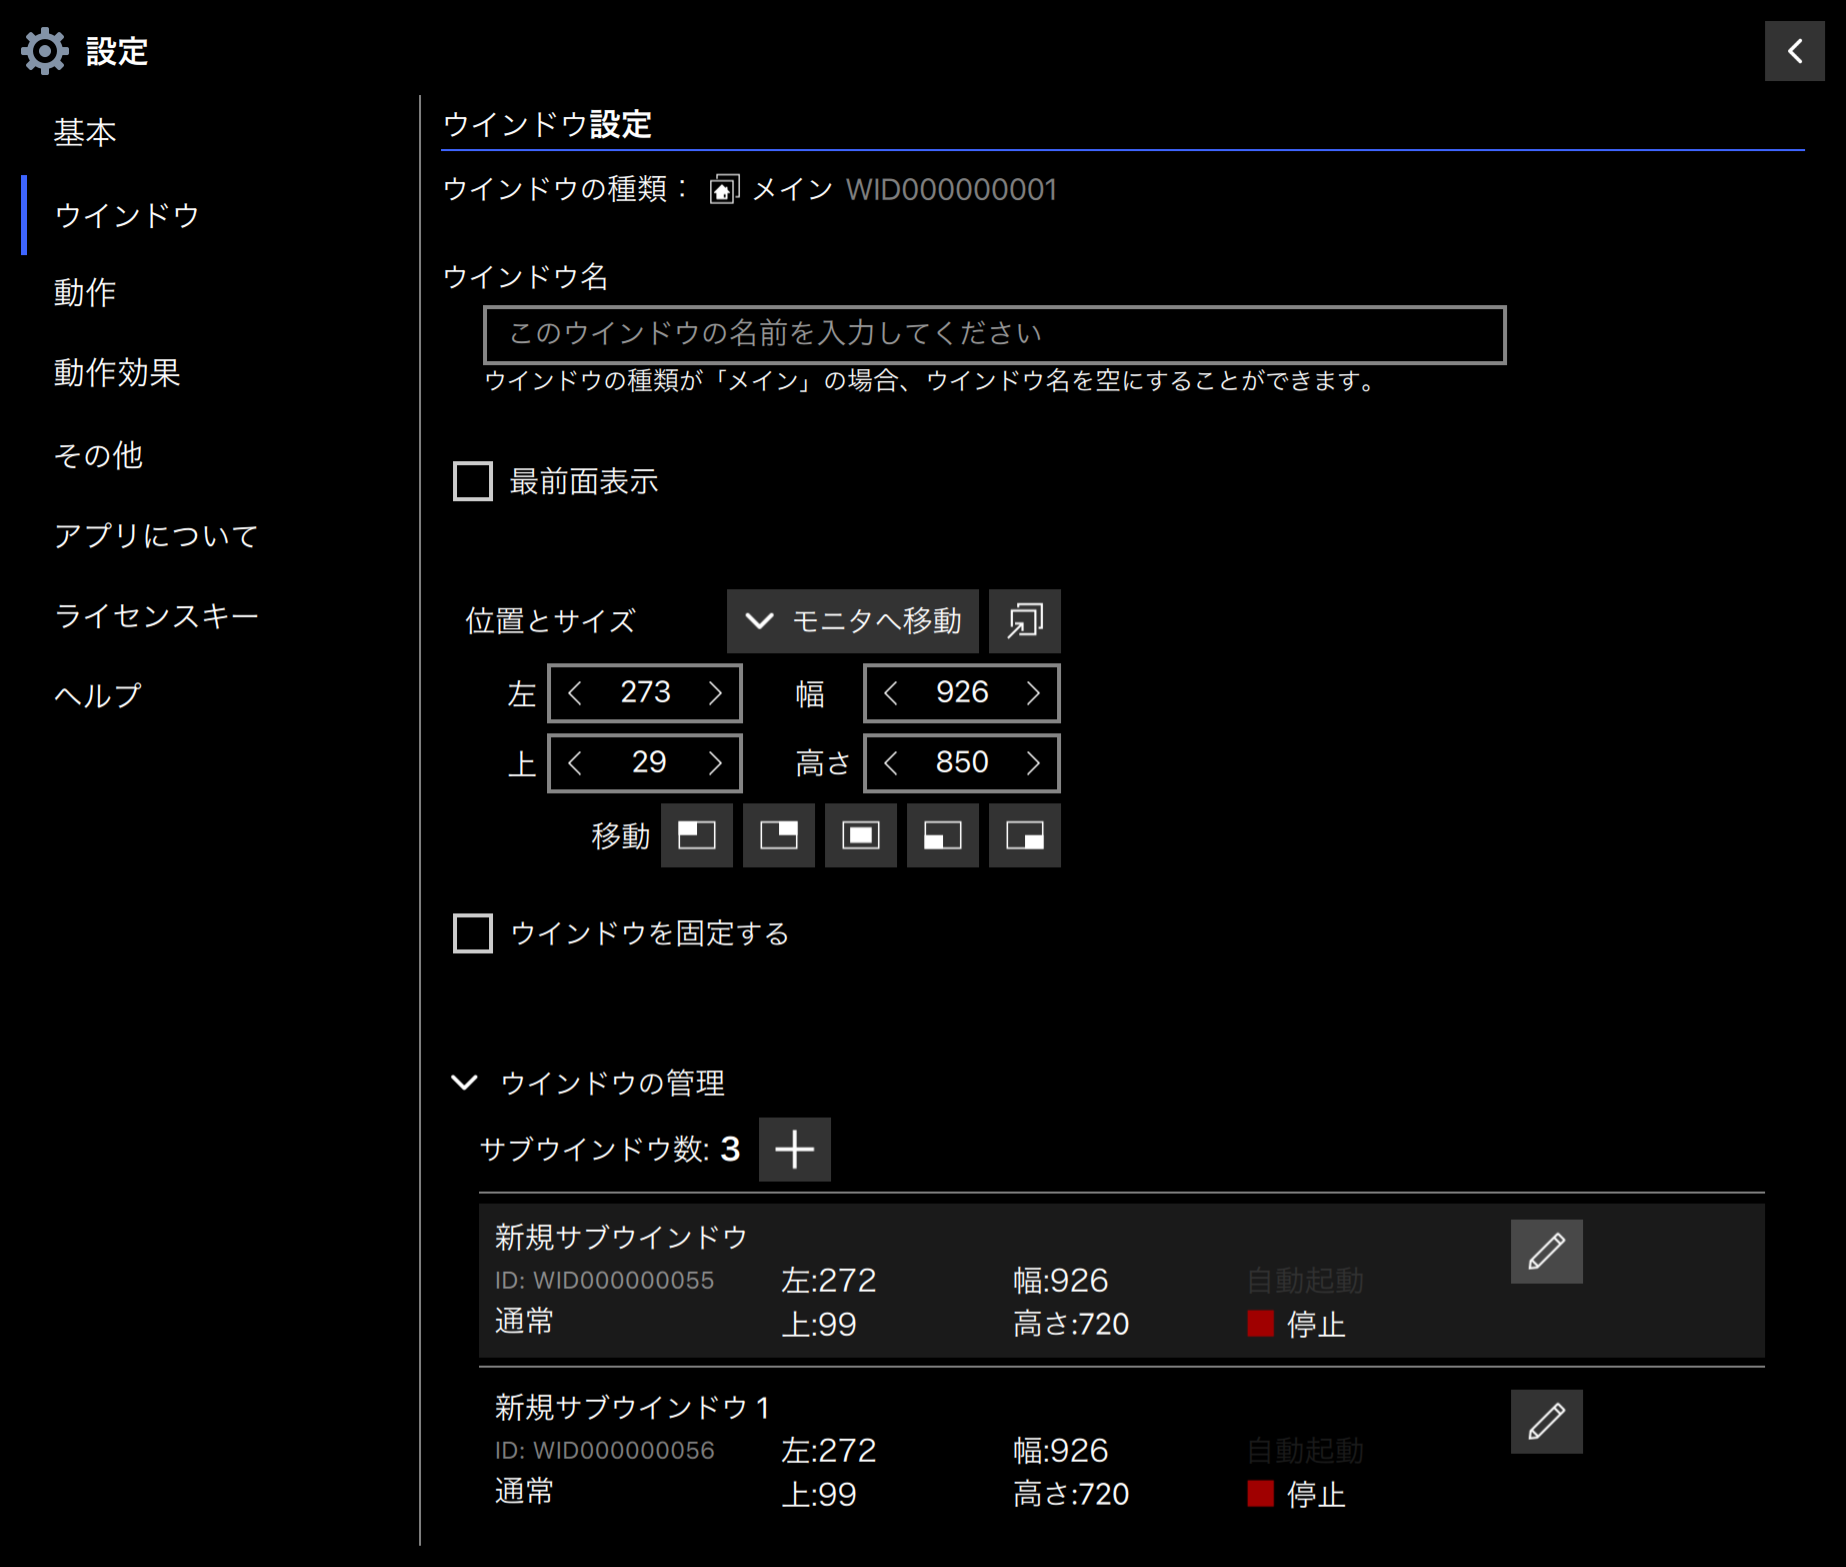Select the bottom-right window move icon
The image size is (1846, 1567).
pyautogui.click(x=1024, y=835)
